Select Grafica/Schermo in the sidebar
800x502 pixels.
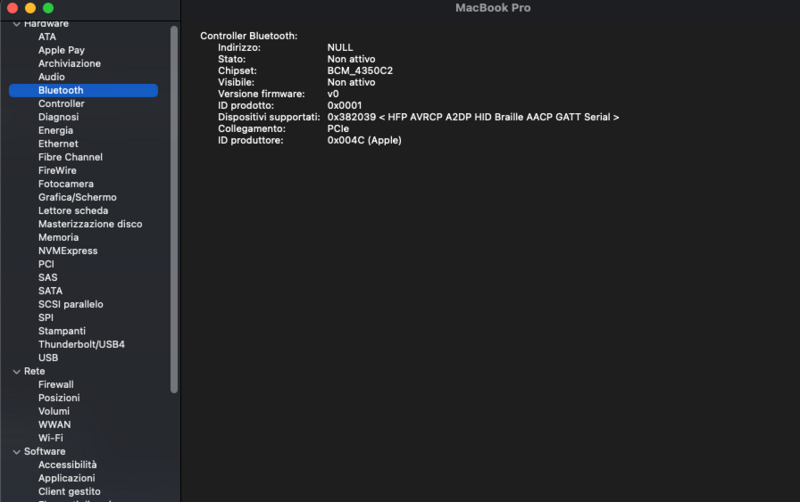[x=77, y=197]
